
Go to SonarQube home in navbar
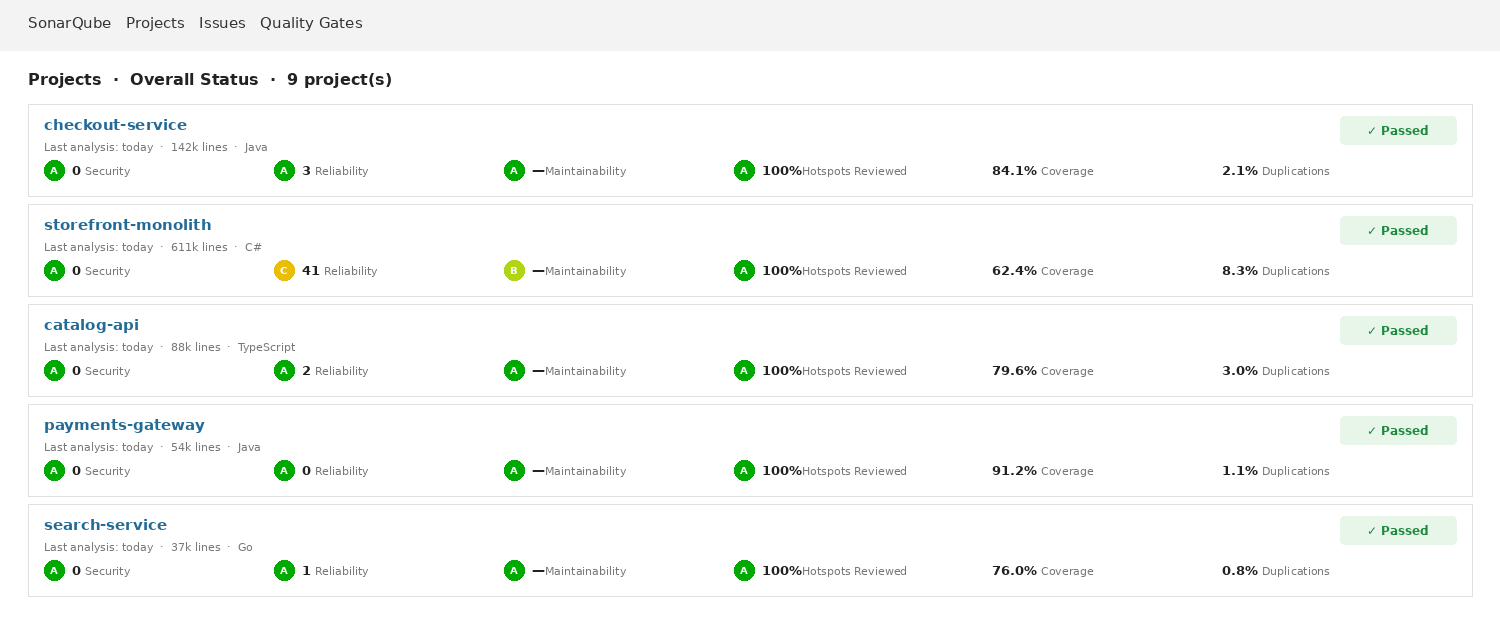coord(70,23)
